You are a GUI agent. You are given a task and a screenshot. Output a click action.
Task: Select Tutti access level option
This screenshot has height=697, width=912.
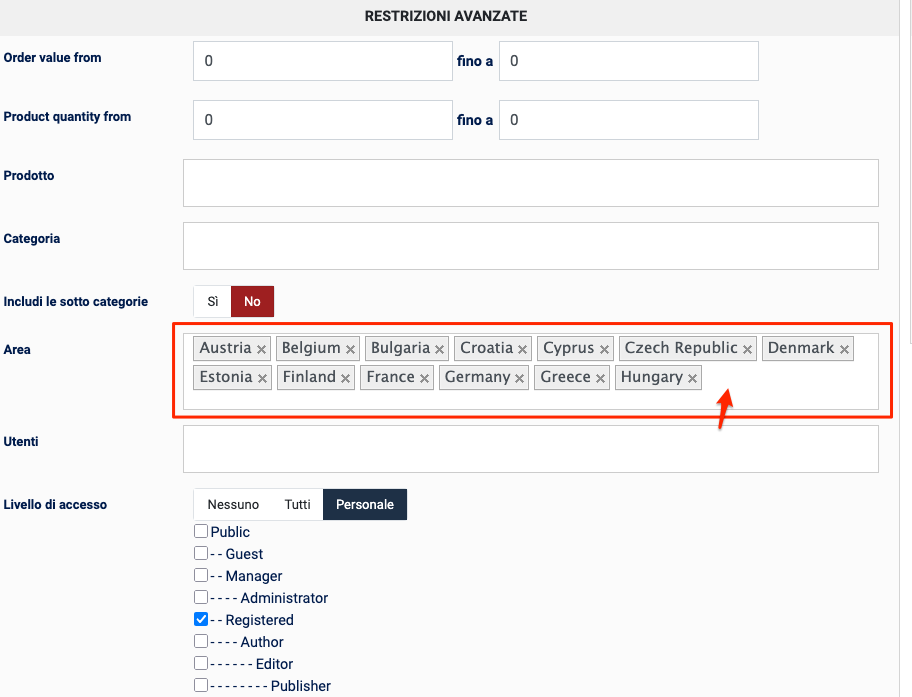click(x=298, y=505)
